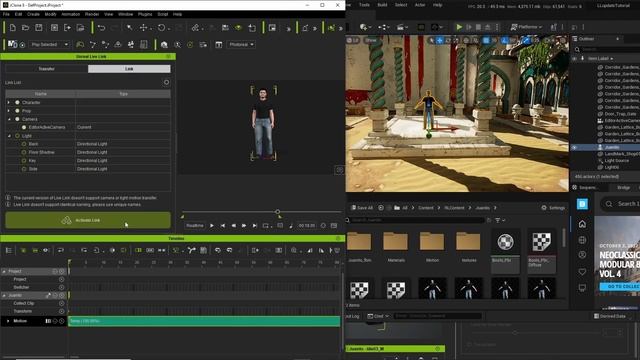
Task: Expand the Character row in Link List
Action: coord(9,102)
